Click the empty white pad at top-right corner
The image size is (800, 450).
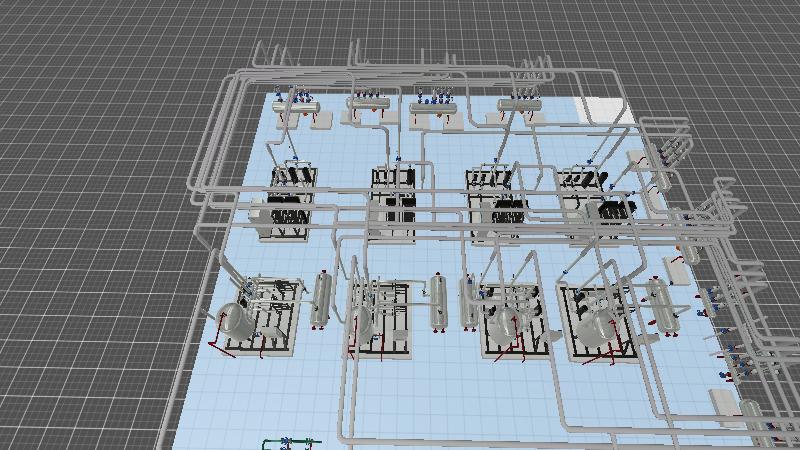point(602,109)
